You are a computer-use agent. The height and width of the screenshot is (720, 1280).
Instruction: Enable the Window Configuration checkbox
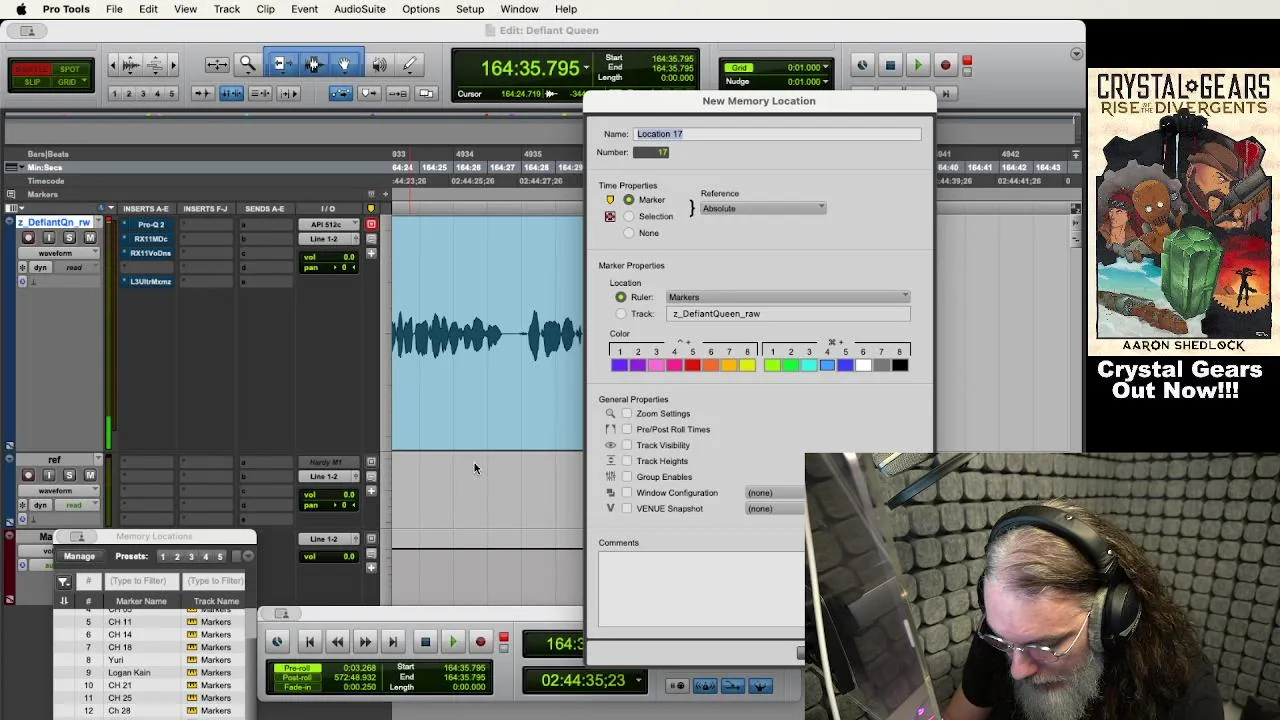click(627, 493)
